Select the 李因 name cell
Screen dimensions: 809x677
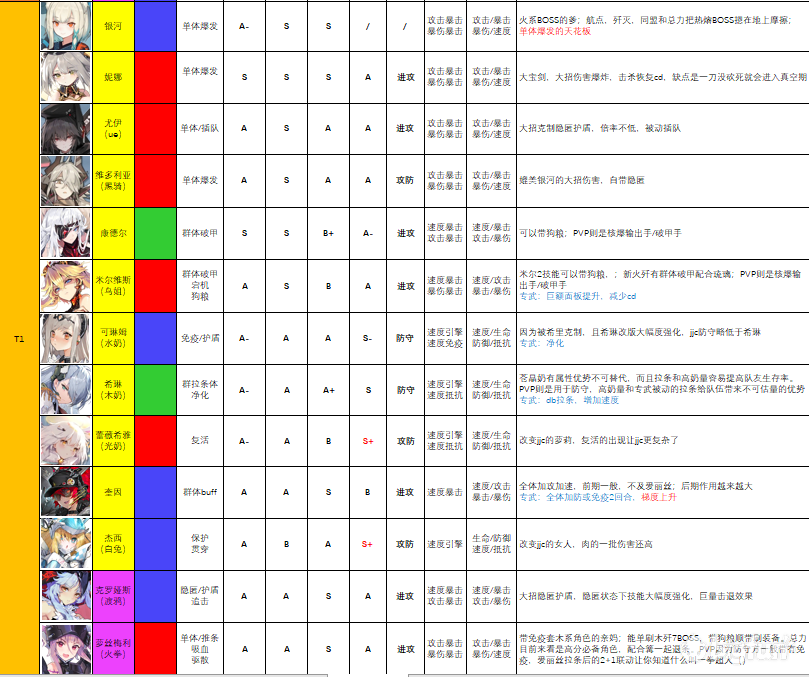click(113, 492)
